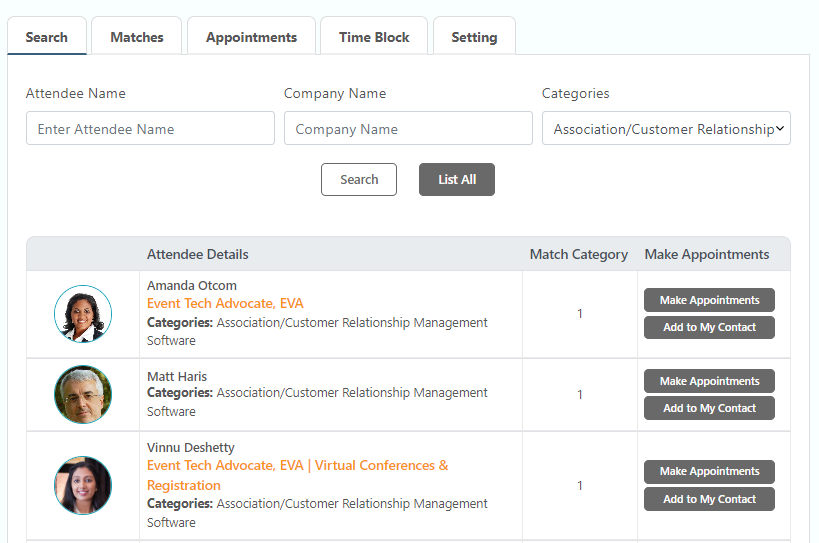
Task: Open the Categories dropdown
Action: tap(666, 129)
